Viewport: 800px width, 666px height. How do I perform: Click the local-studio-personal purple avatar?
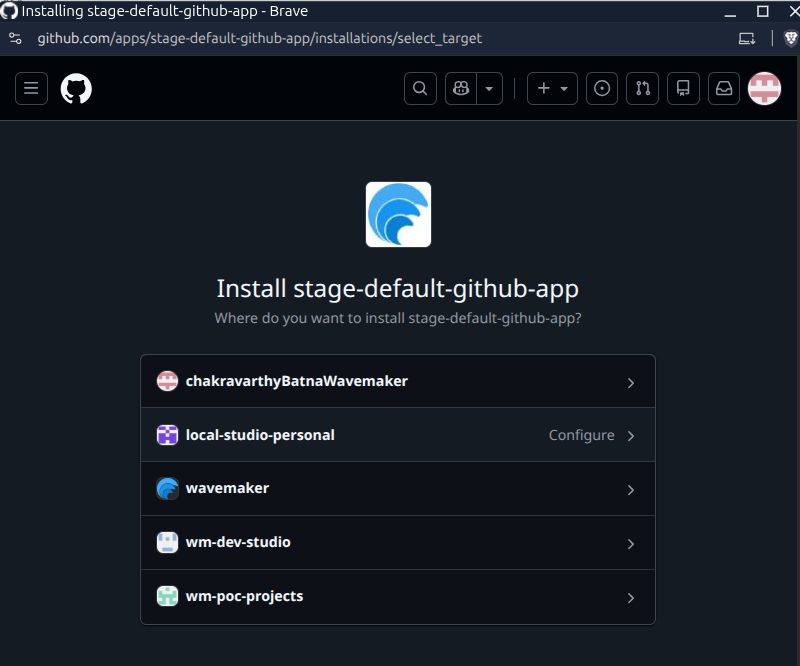167,435
